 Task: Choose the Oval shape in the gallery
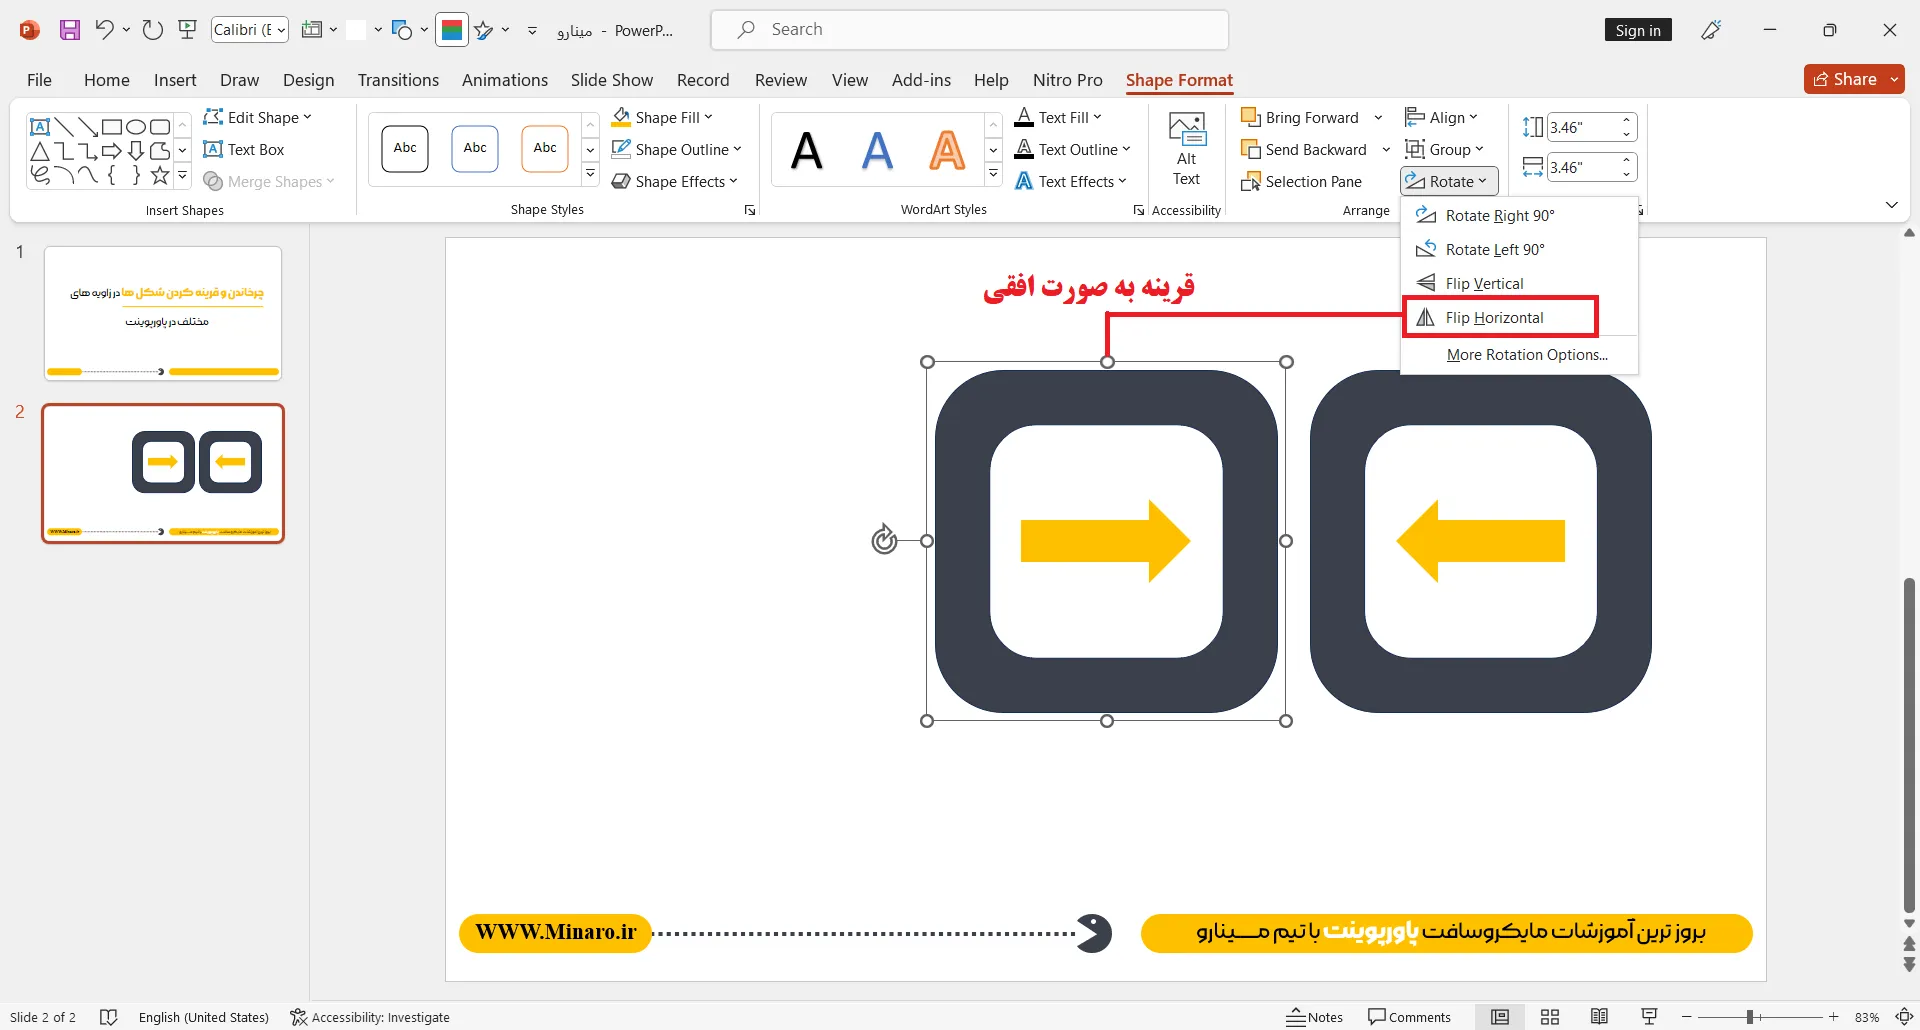coord(136,127)
